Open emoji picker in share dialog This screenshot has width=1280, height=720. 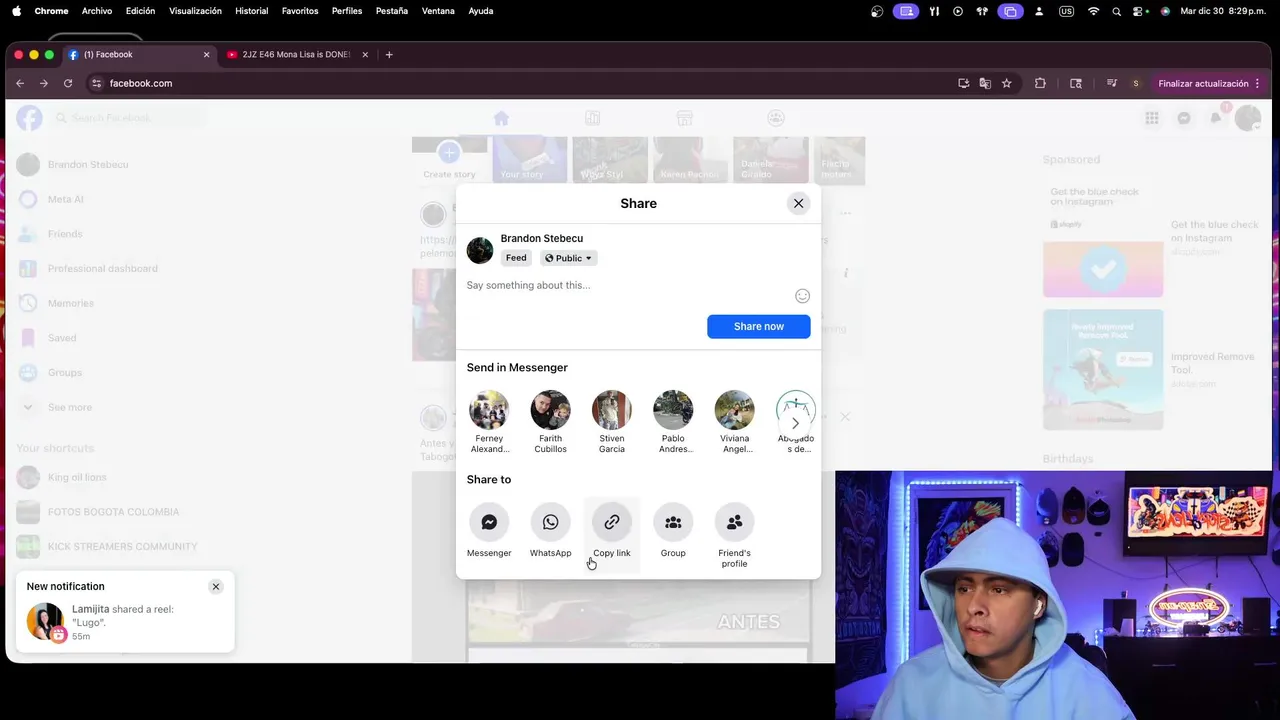pyautogui.click(x=802, y=296)
